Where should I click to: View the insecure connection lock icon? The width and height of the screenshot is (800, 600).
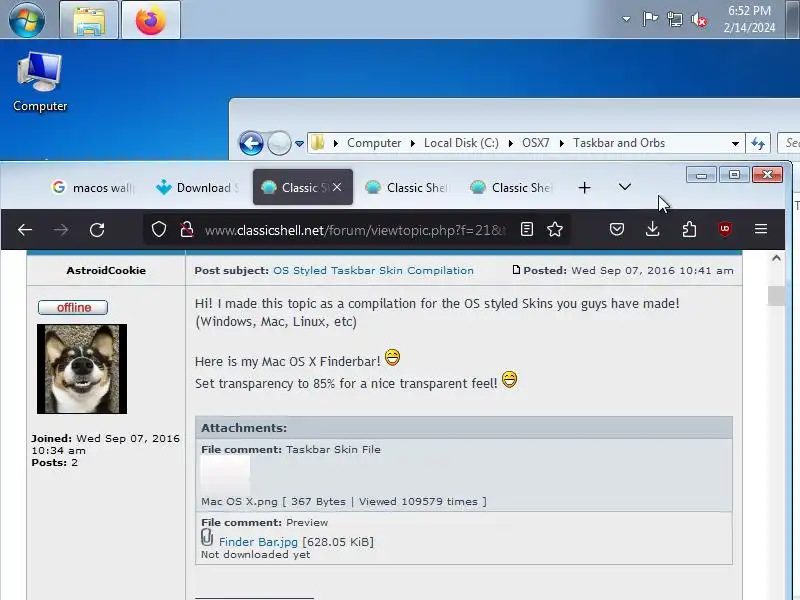coord(187,230)
